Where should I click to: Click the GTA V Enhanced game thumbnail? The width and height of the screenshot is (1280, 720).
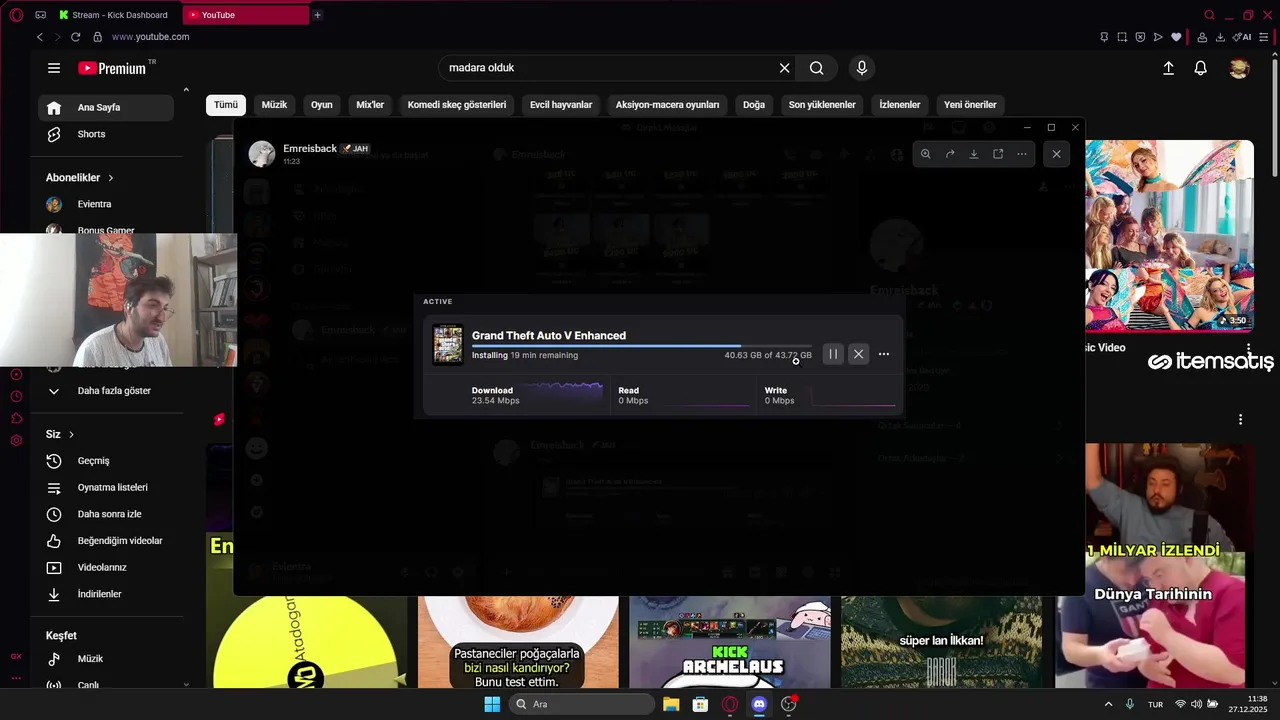pyautogui.click(x=448, y=345)
